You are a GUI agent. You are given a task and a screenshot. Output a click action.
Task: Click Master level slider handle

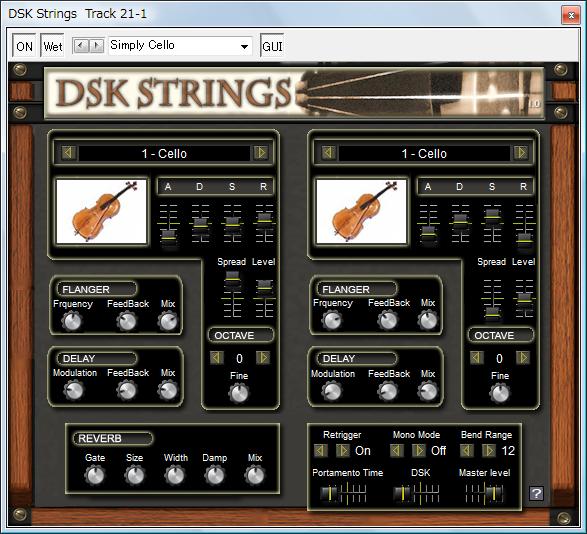tap(494, 494)
